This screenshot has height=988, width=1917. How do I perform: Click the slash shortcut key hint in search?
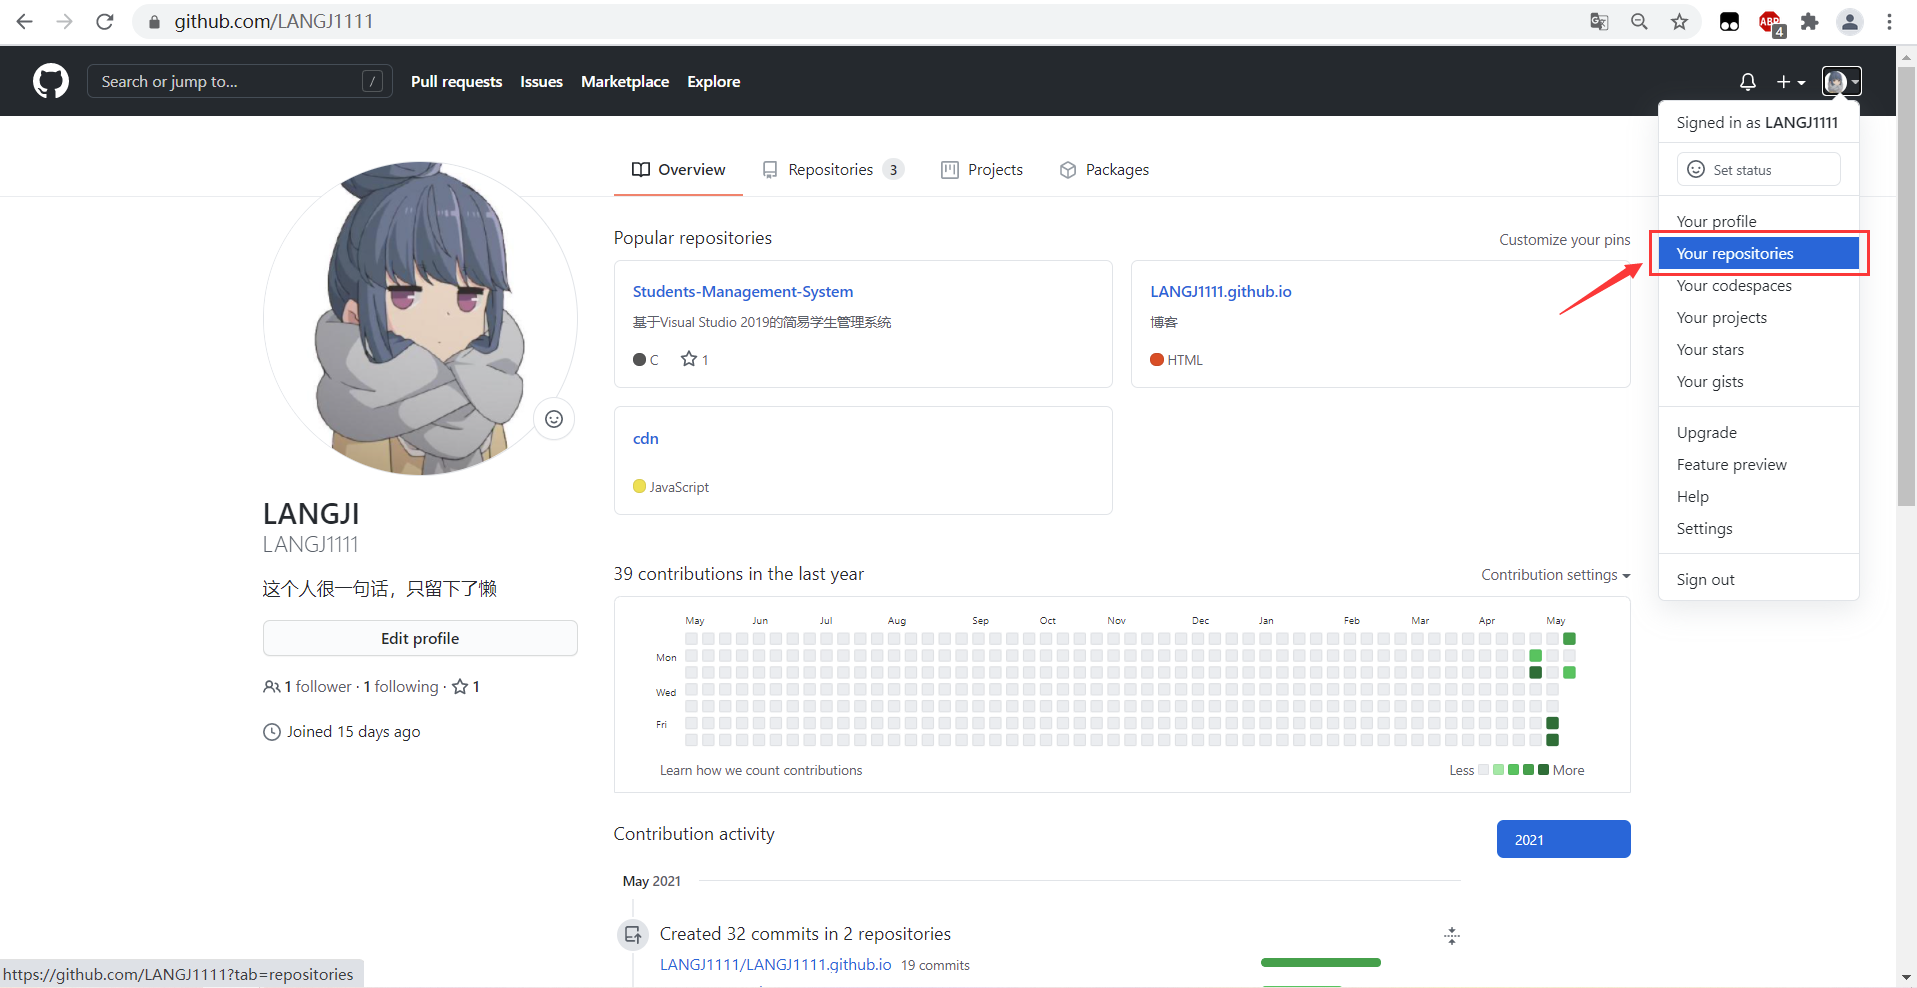coord(372,81)
